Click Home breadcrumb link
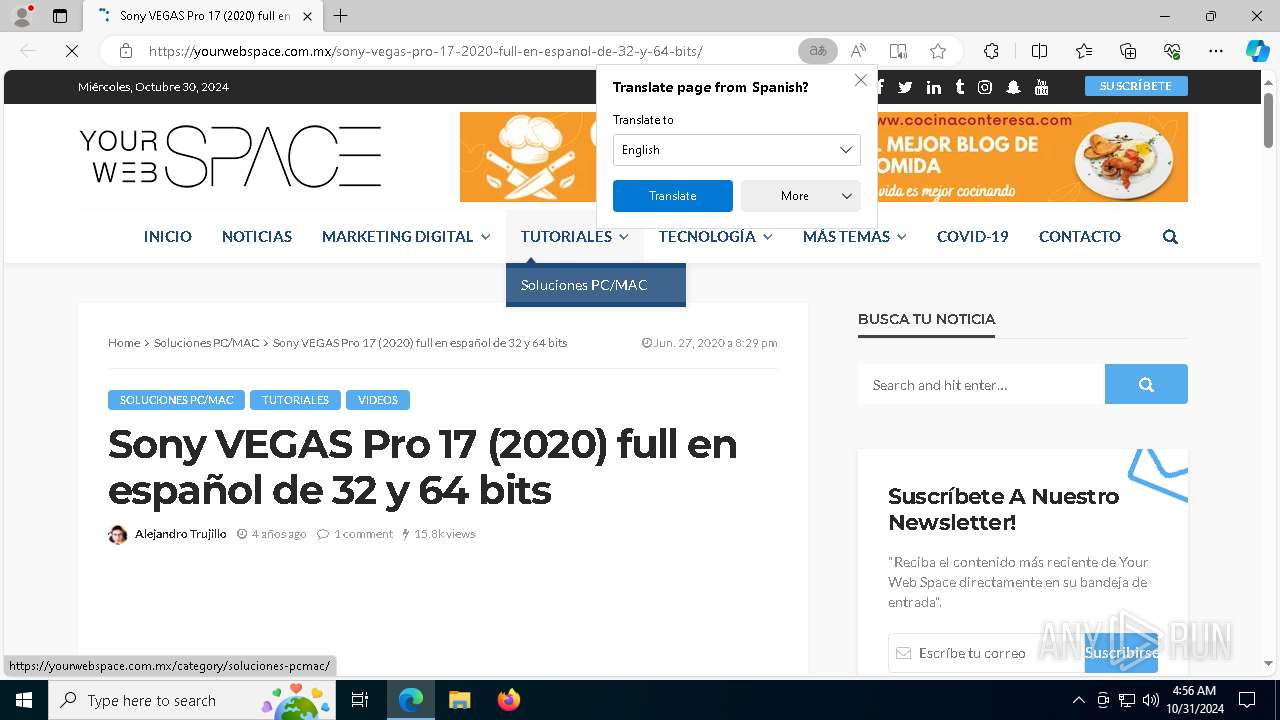The width and height of the screenshot is (1280, 720). 124,343
